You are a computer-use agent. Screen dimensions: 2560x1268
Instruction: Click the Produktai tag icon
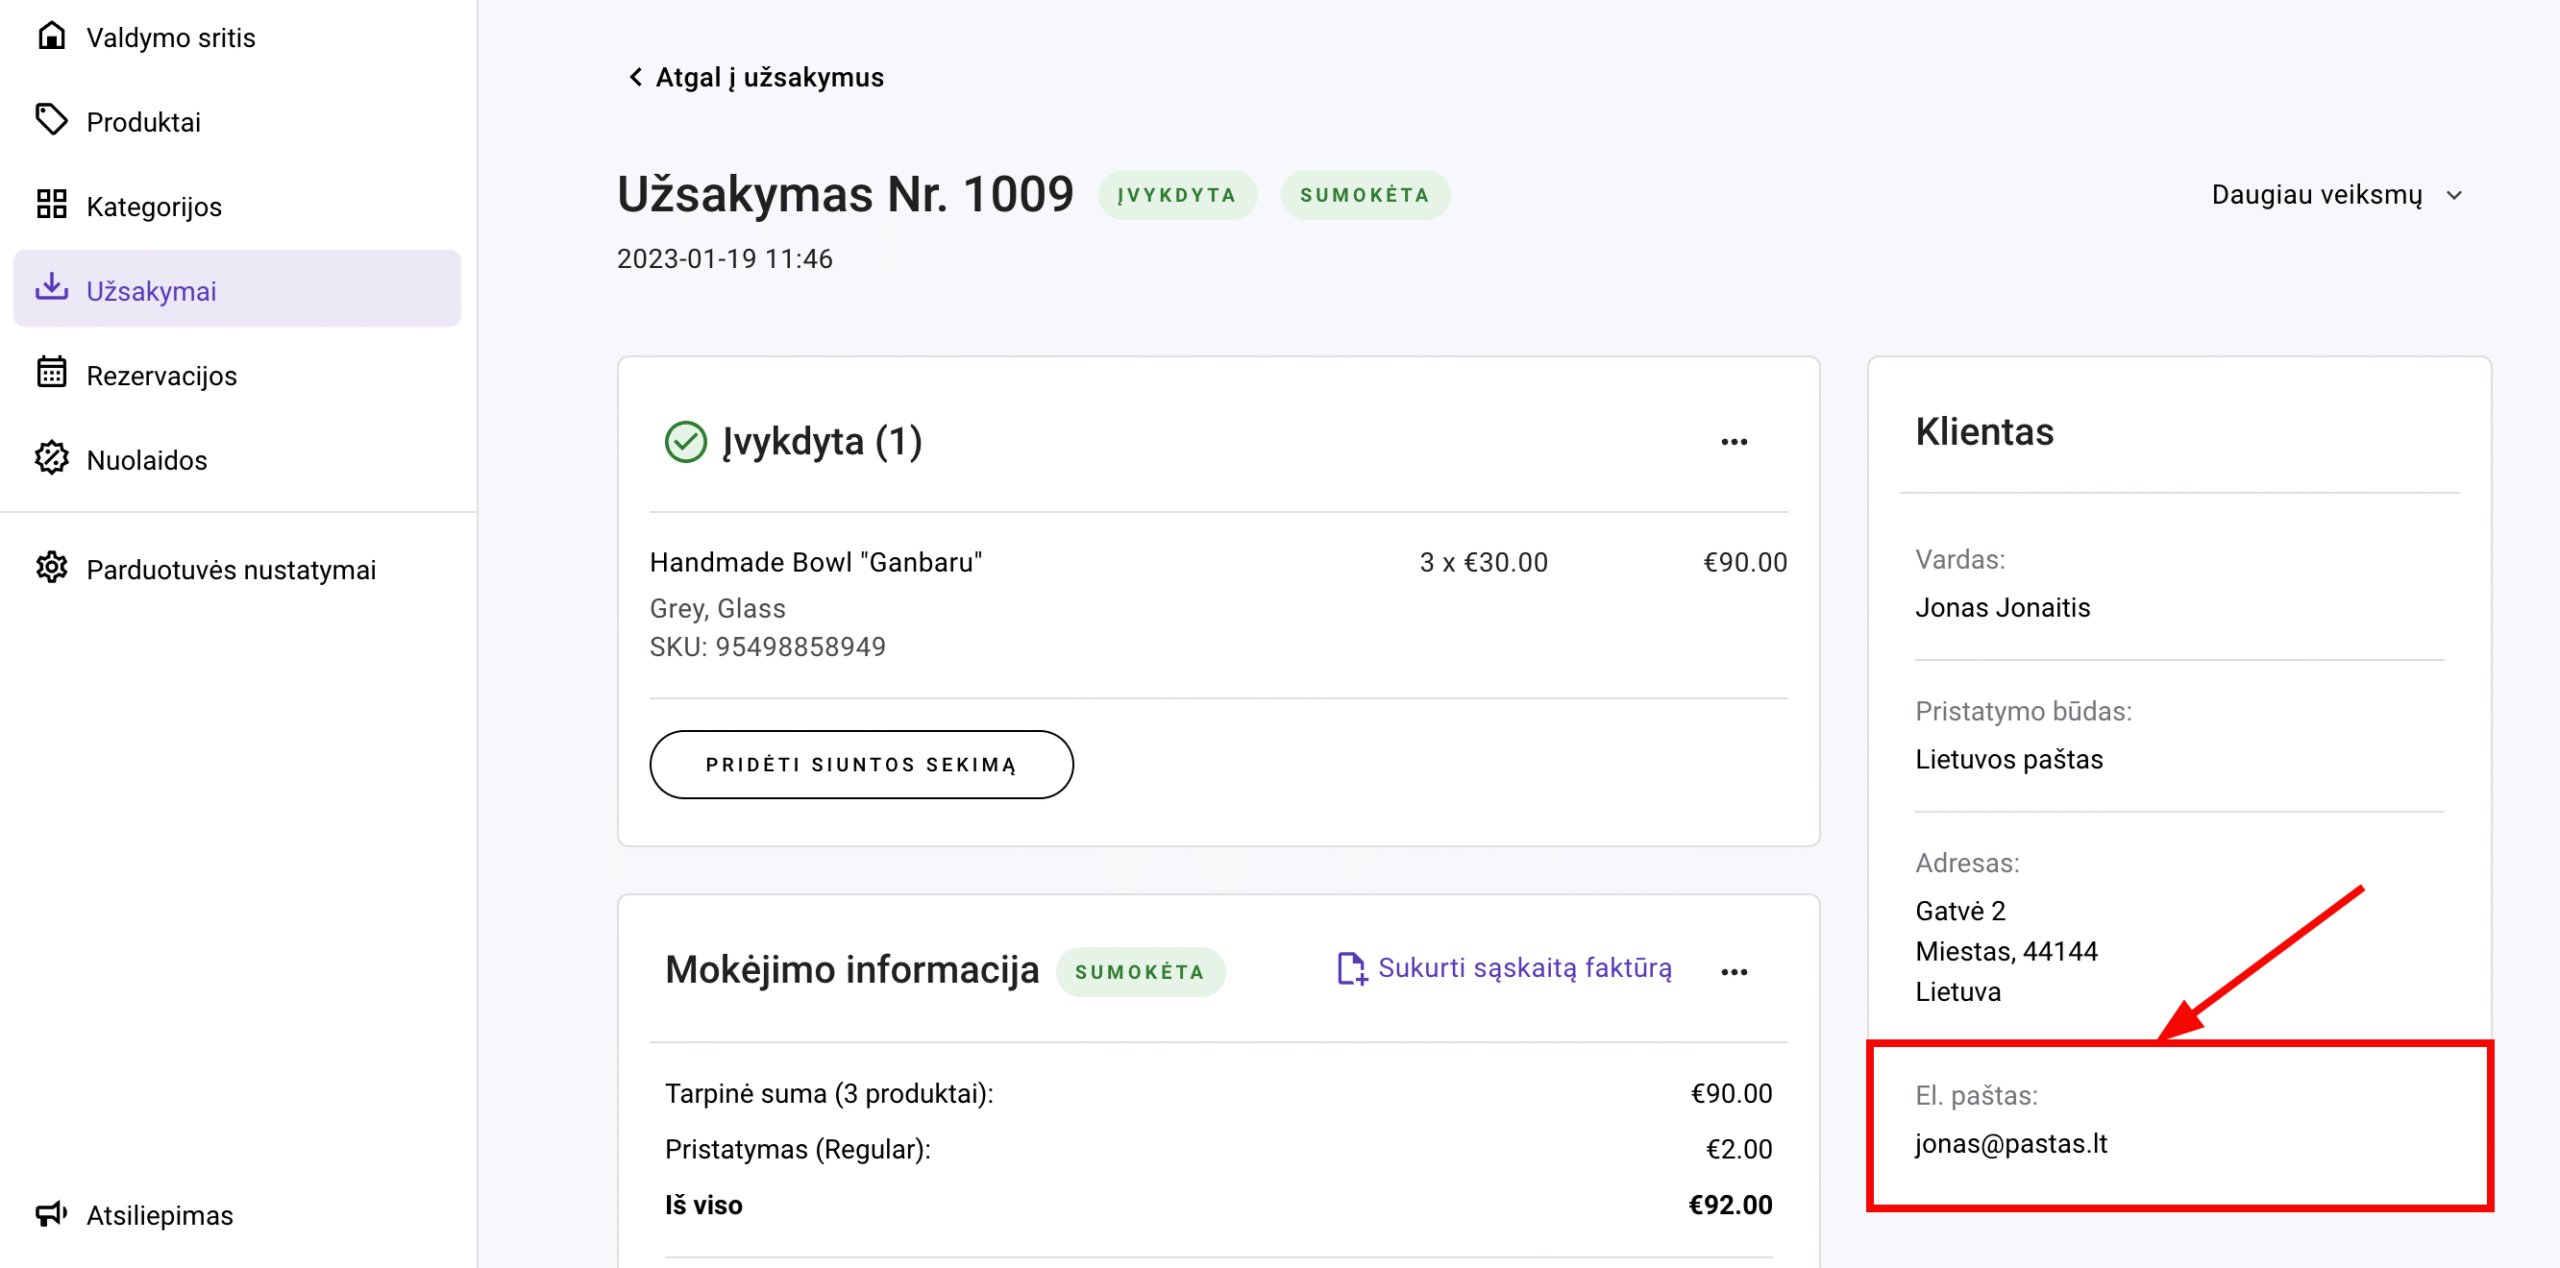(x=51, y=120)
